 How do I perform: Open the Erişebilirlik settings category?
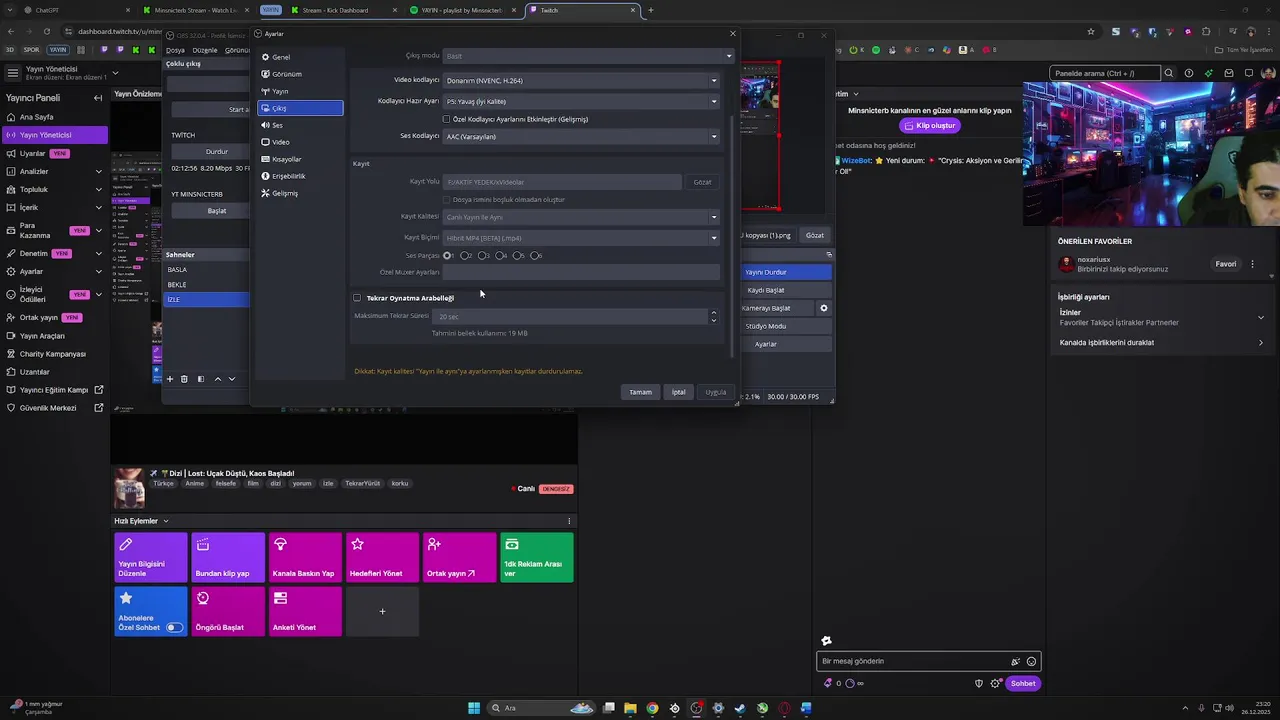[x=300, y=176]
